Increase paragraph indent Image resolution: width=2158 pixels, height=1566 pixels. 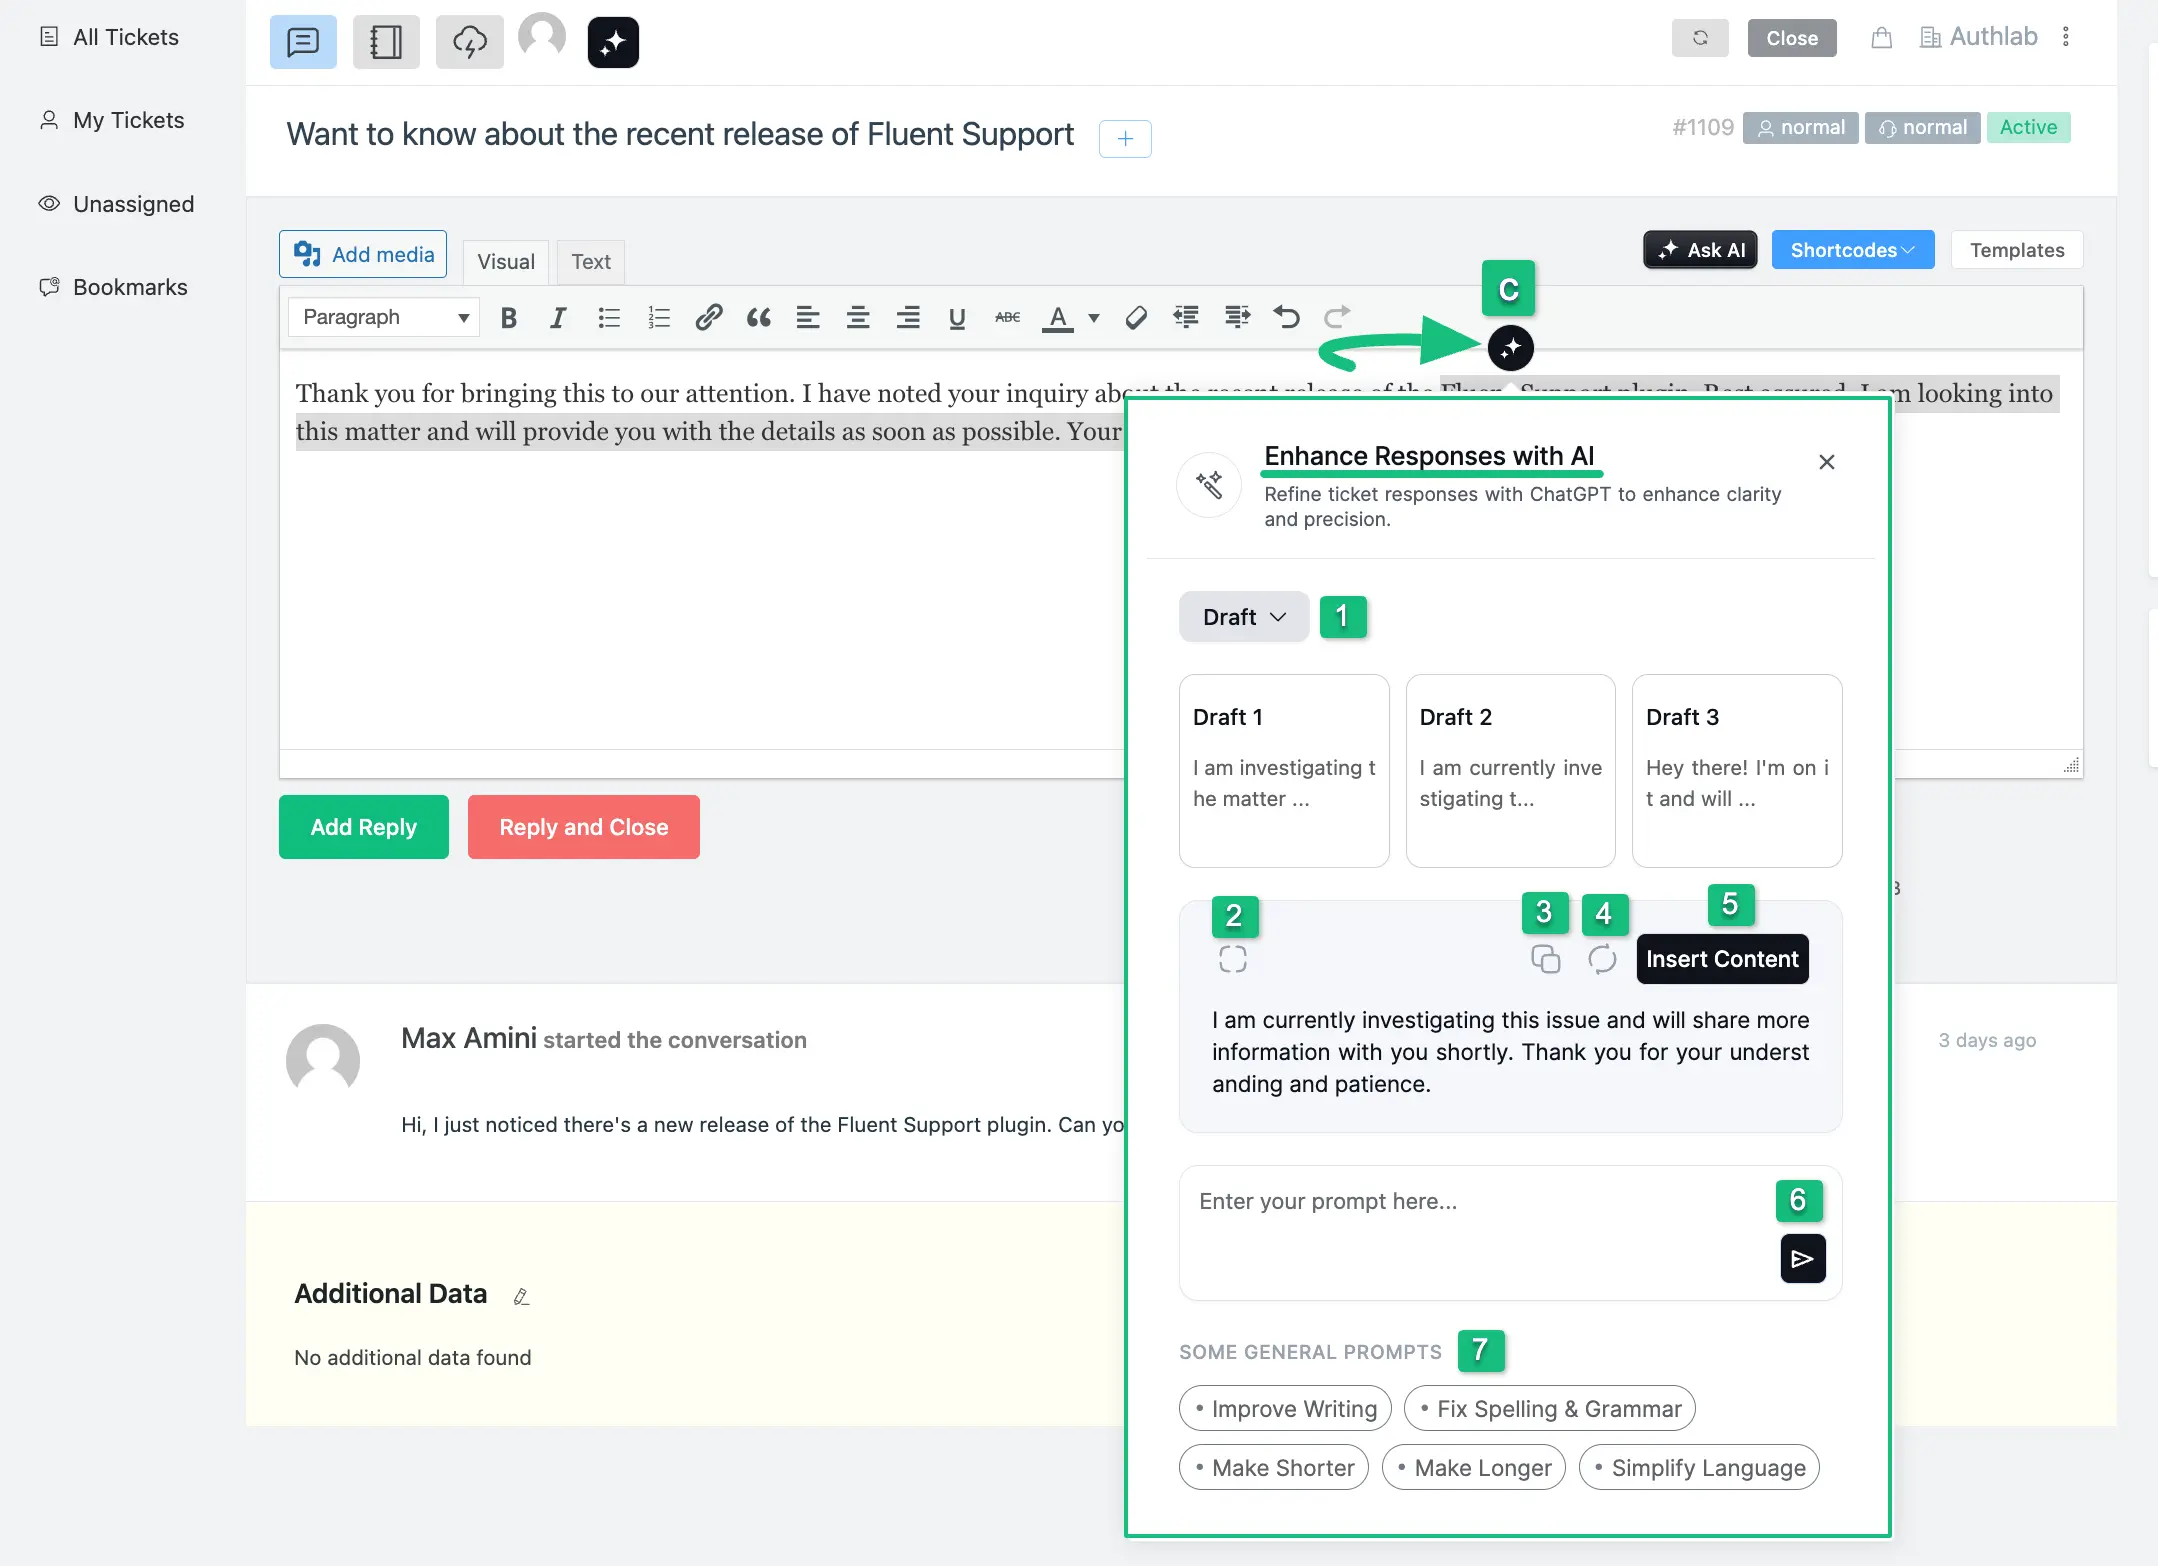1237,318
